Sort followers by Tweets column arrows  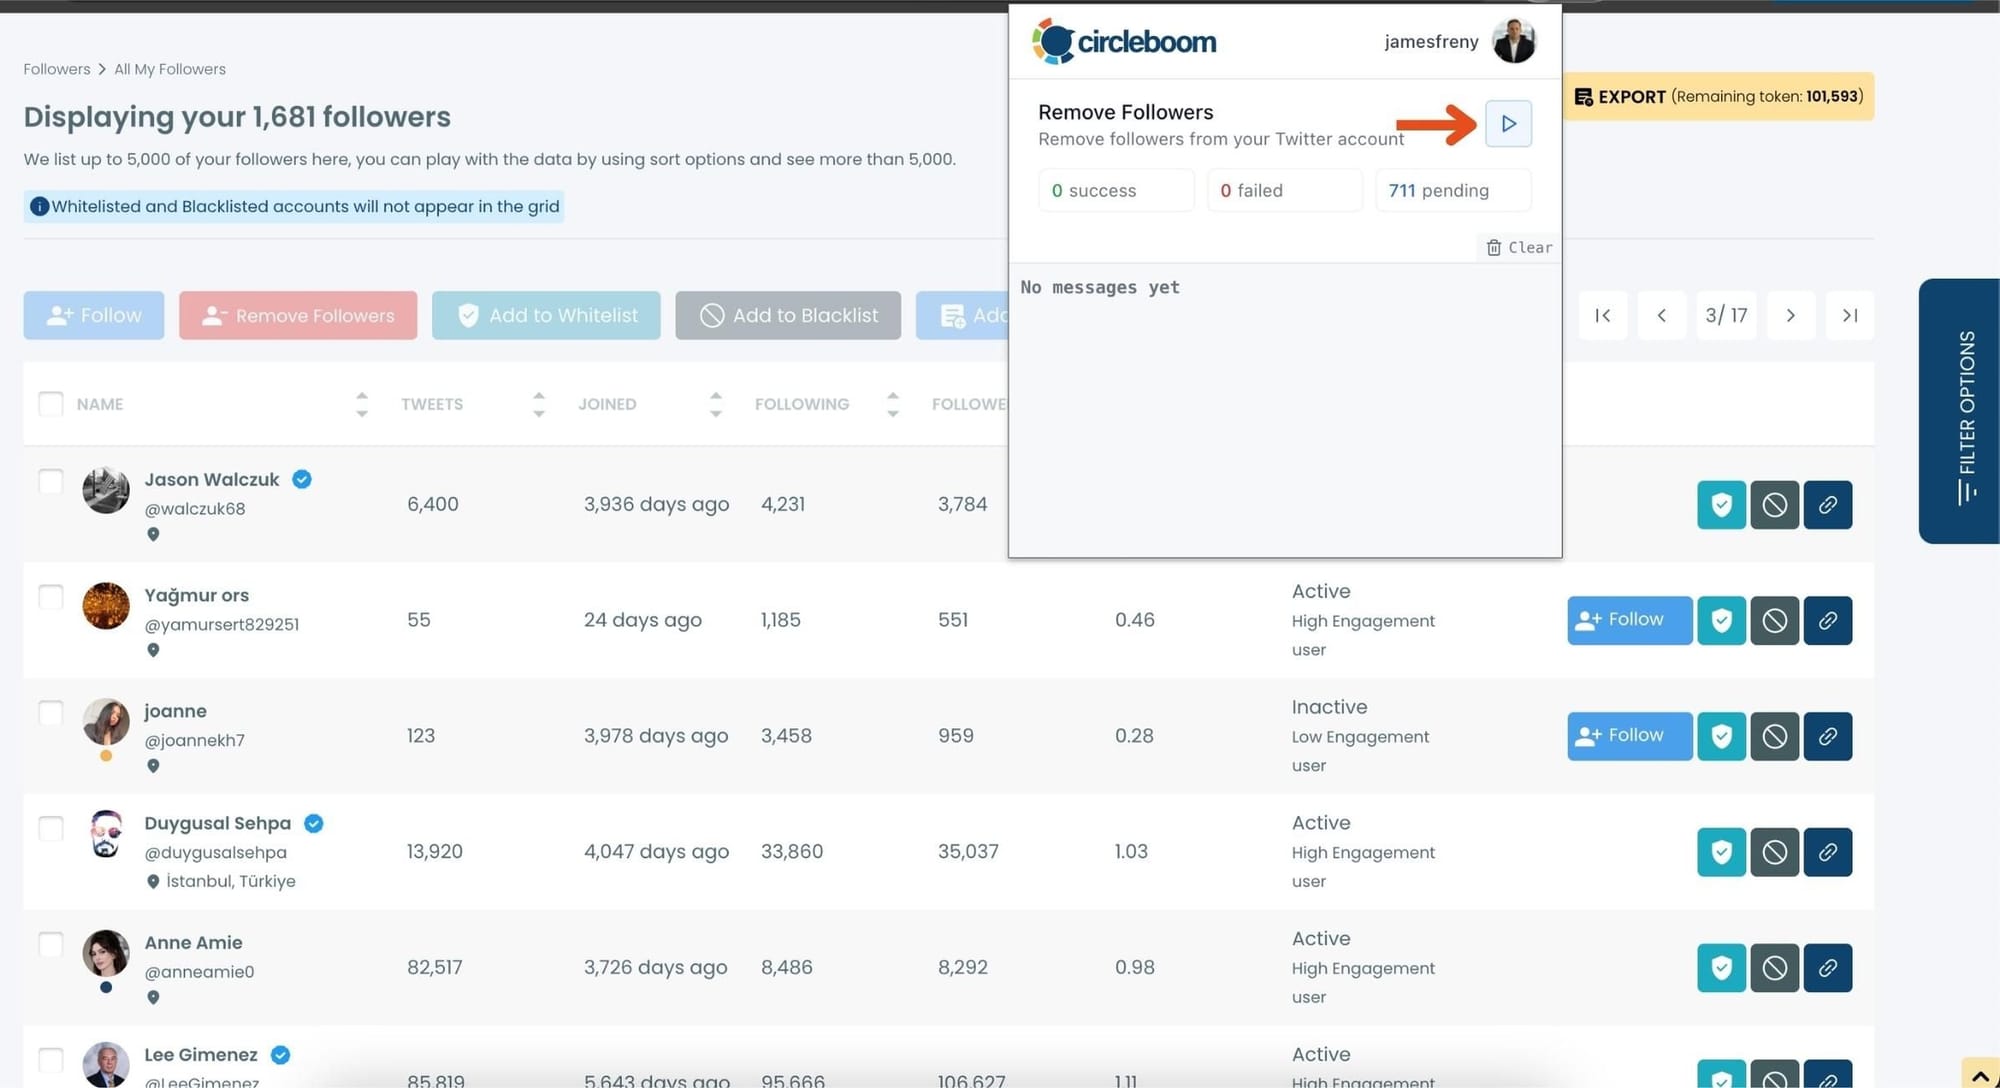[x=539, y=404]
